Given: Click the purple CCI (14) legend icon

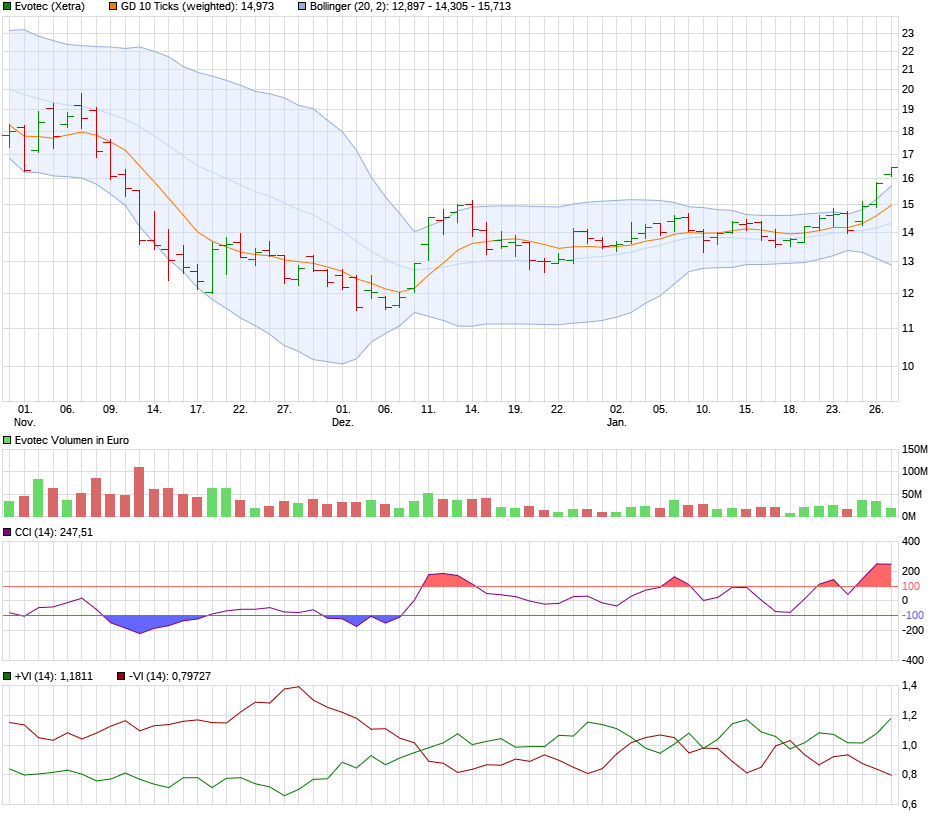Looking at the screenshot, I should coord(9,528).
